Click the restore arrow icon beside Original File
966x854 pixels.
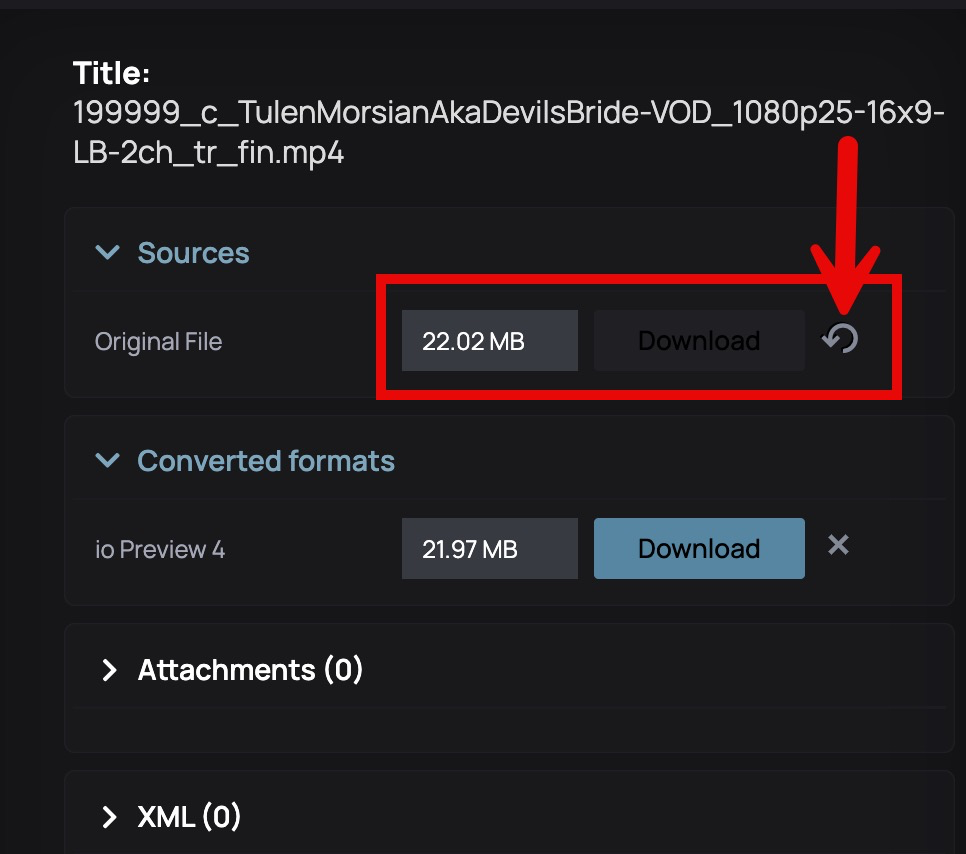pyautogui.click(x=840, y=341)
